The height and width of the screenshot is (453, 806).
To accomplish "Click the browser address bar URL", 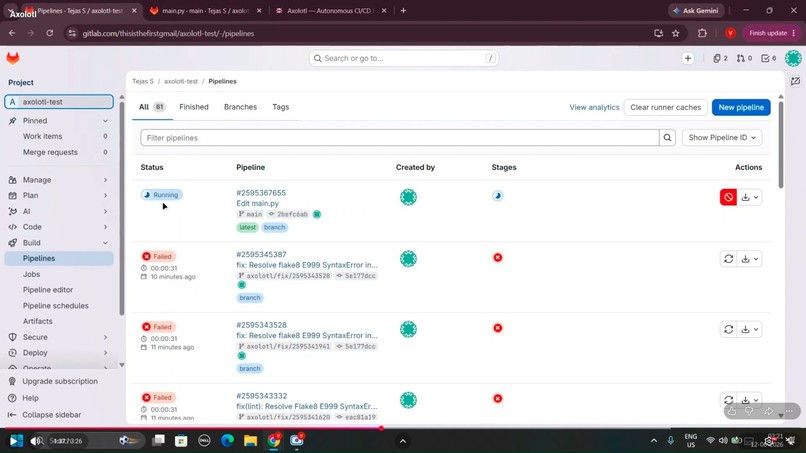I will [x=168, y=33].
